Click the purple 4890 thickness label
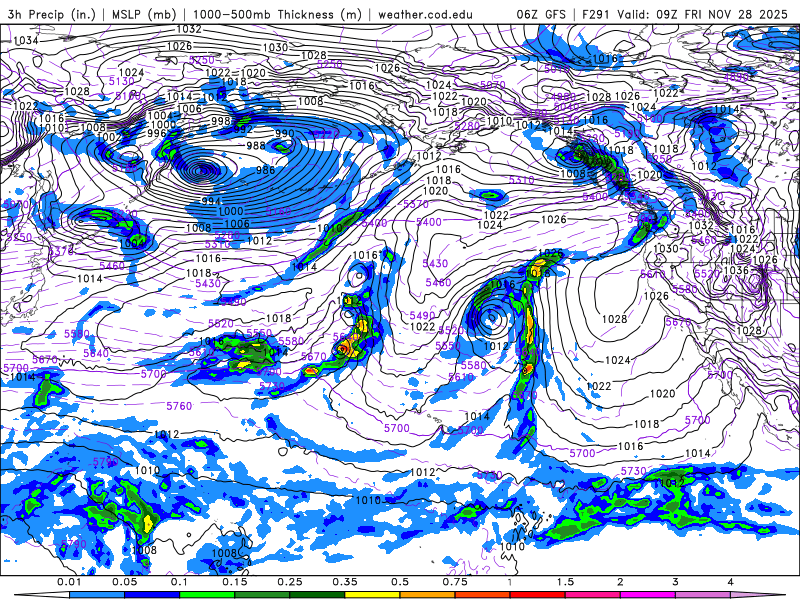800x600 pixels. [736, 77]
